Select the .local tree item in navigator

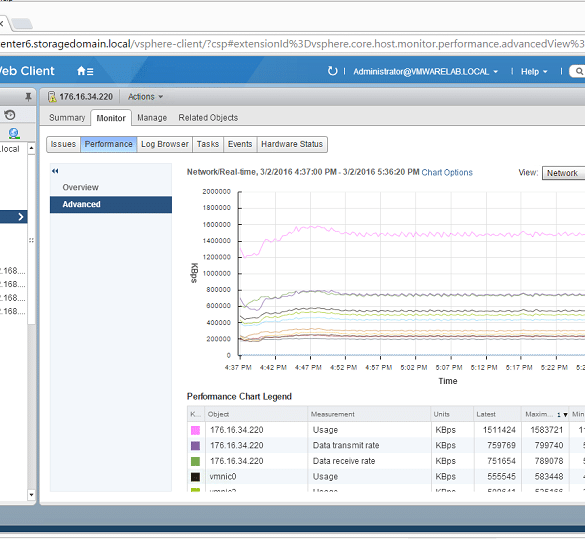tap(10, 149)
